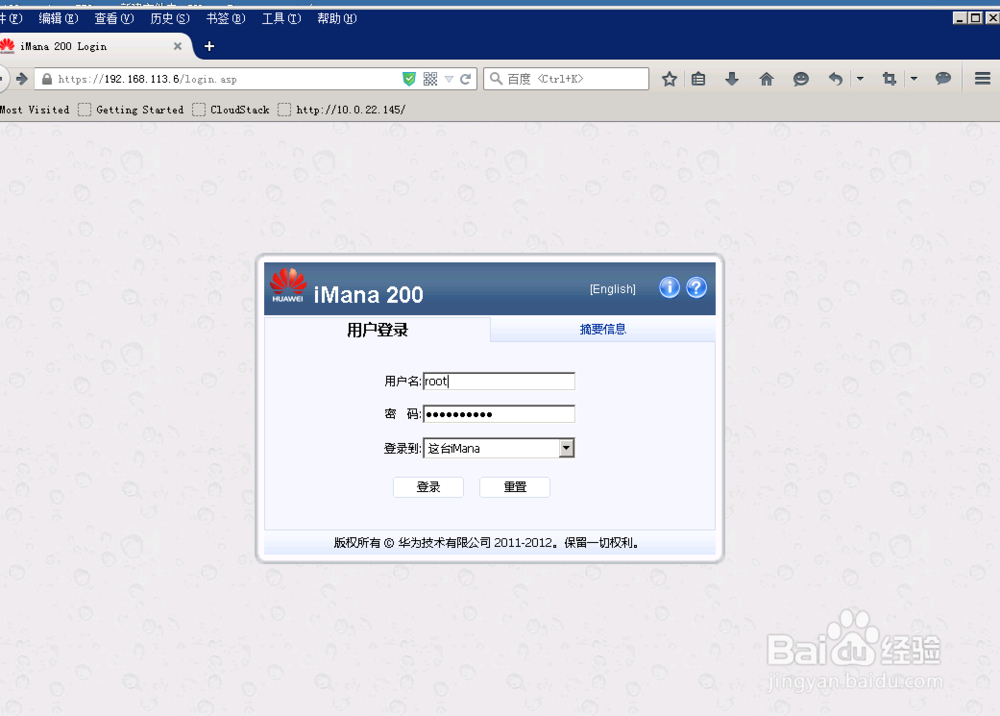Open the Most Visited bookmark
The image size is (1000, 716).
(34, 110)
